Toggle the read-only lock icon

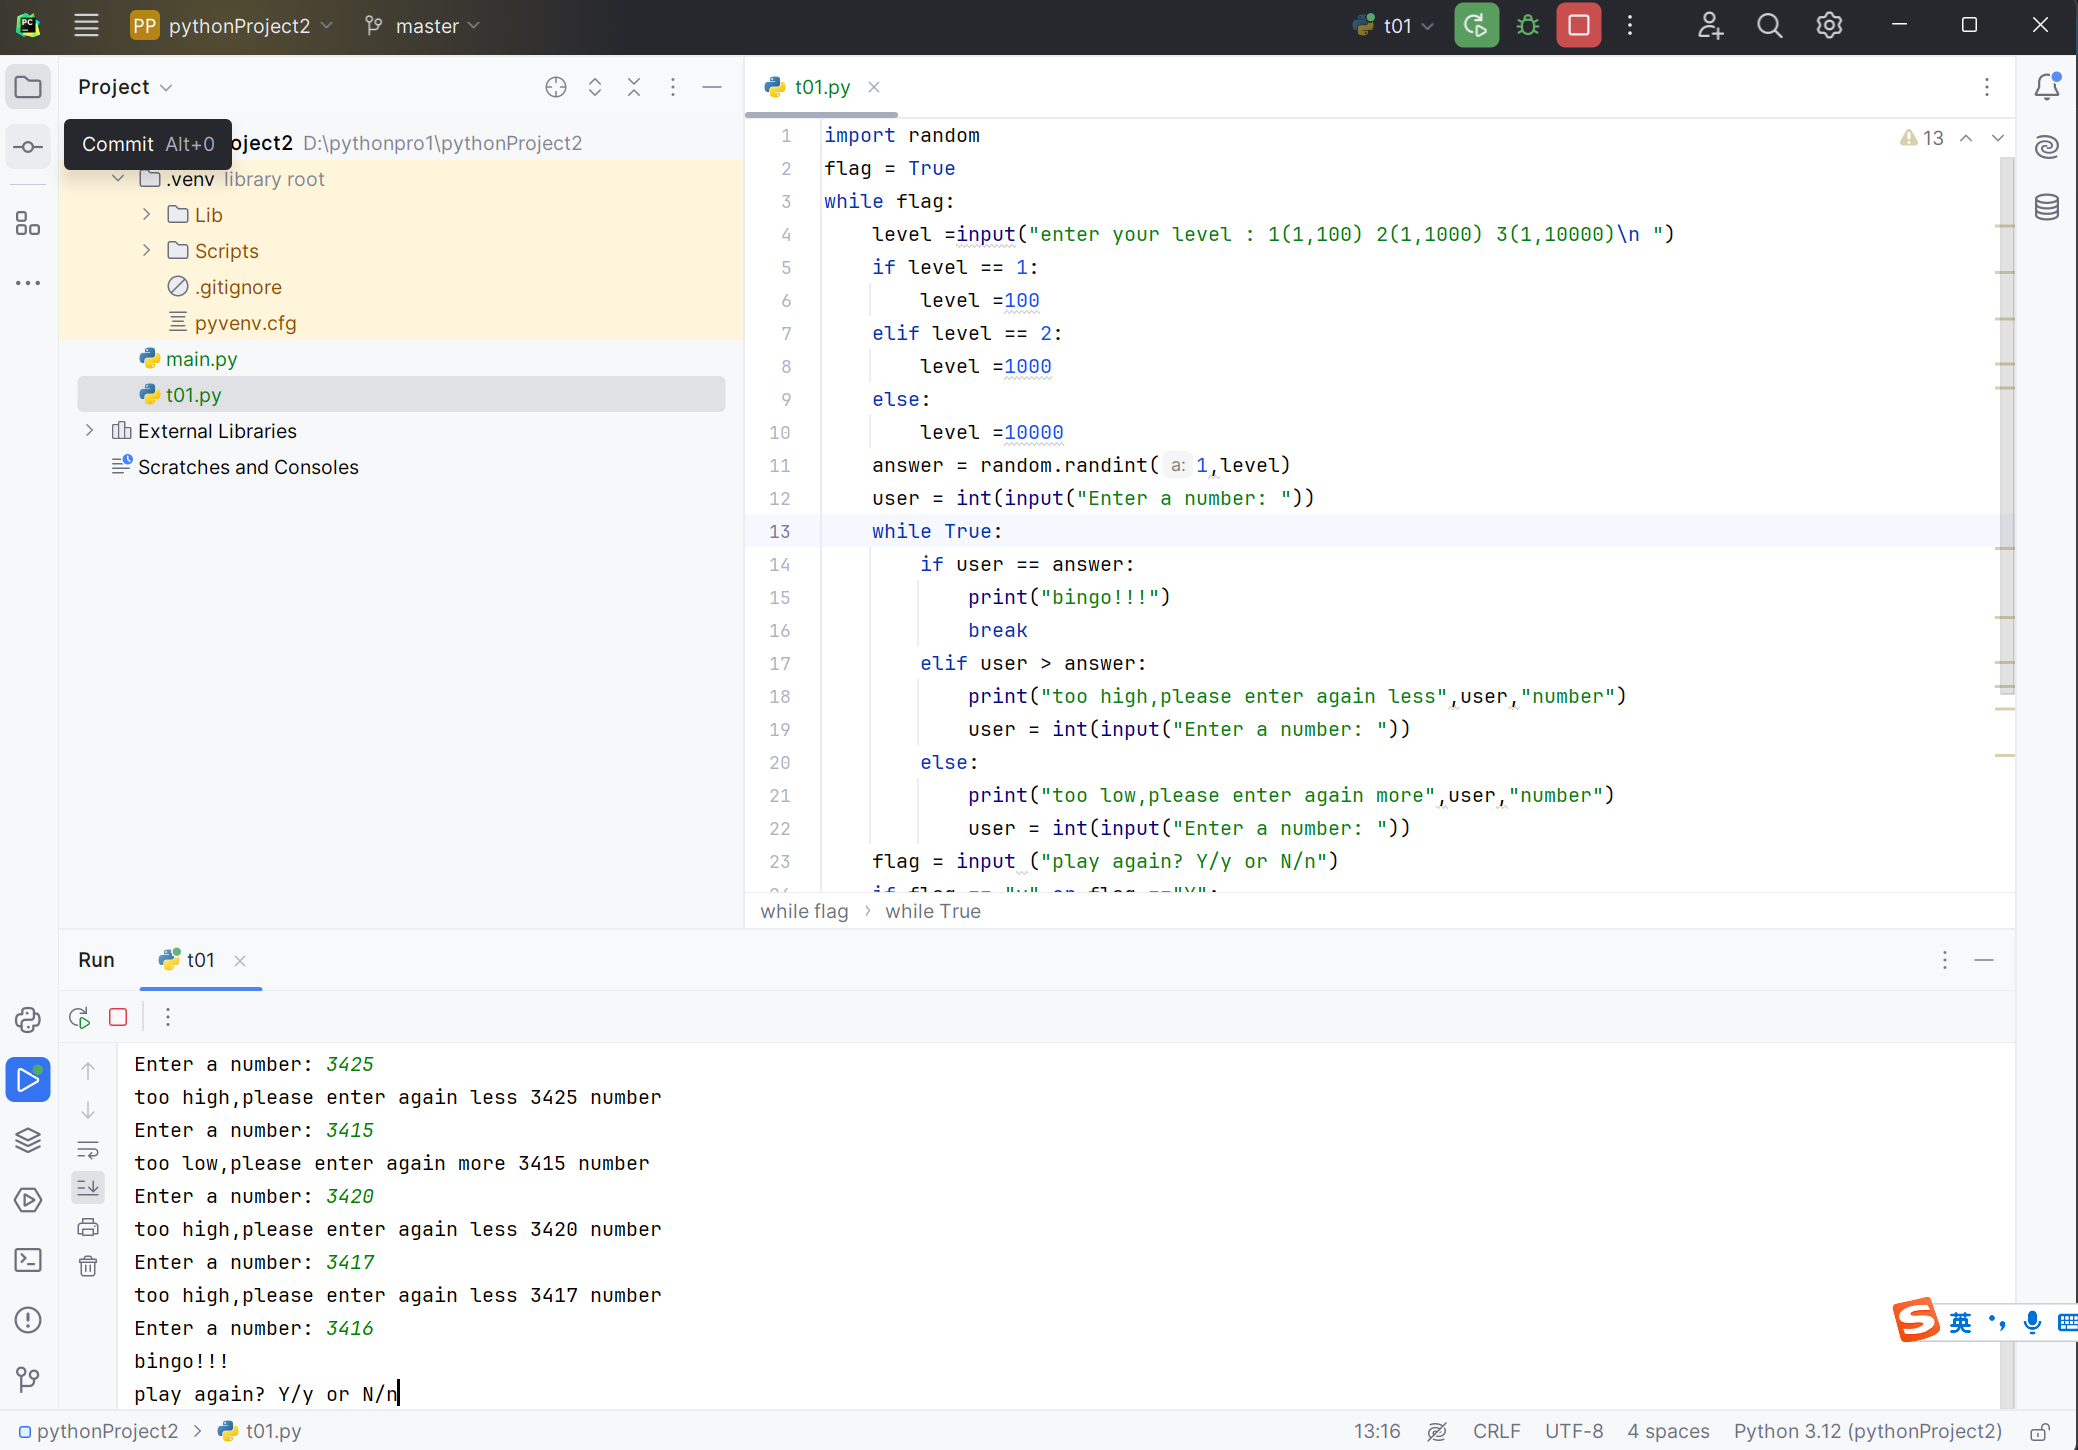pos(2040,1432)
